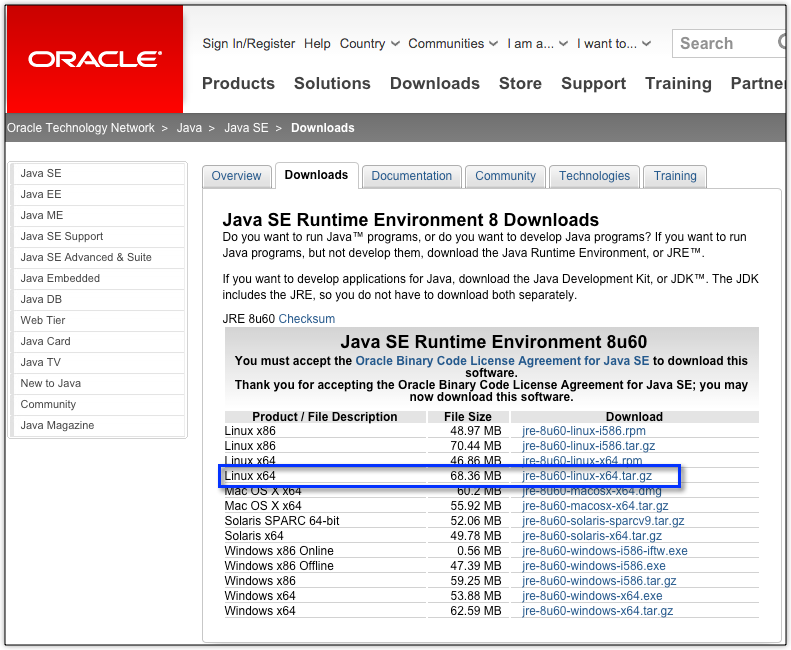
Task: Select the Technologies tab
Action: tap(594, 176)
